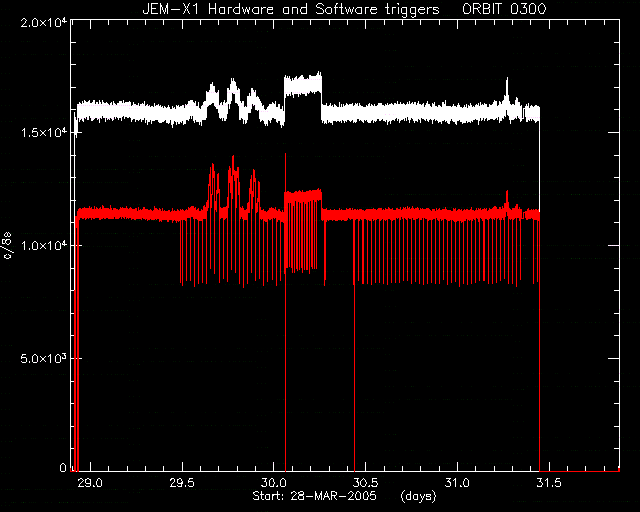Screen dimensions: 640x512
Task: Click the x-axis tick label 31.5
Action: point(549,483)
